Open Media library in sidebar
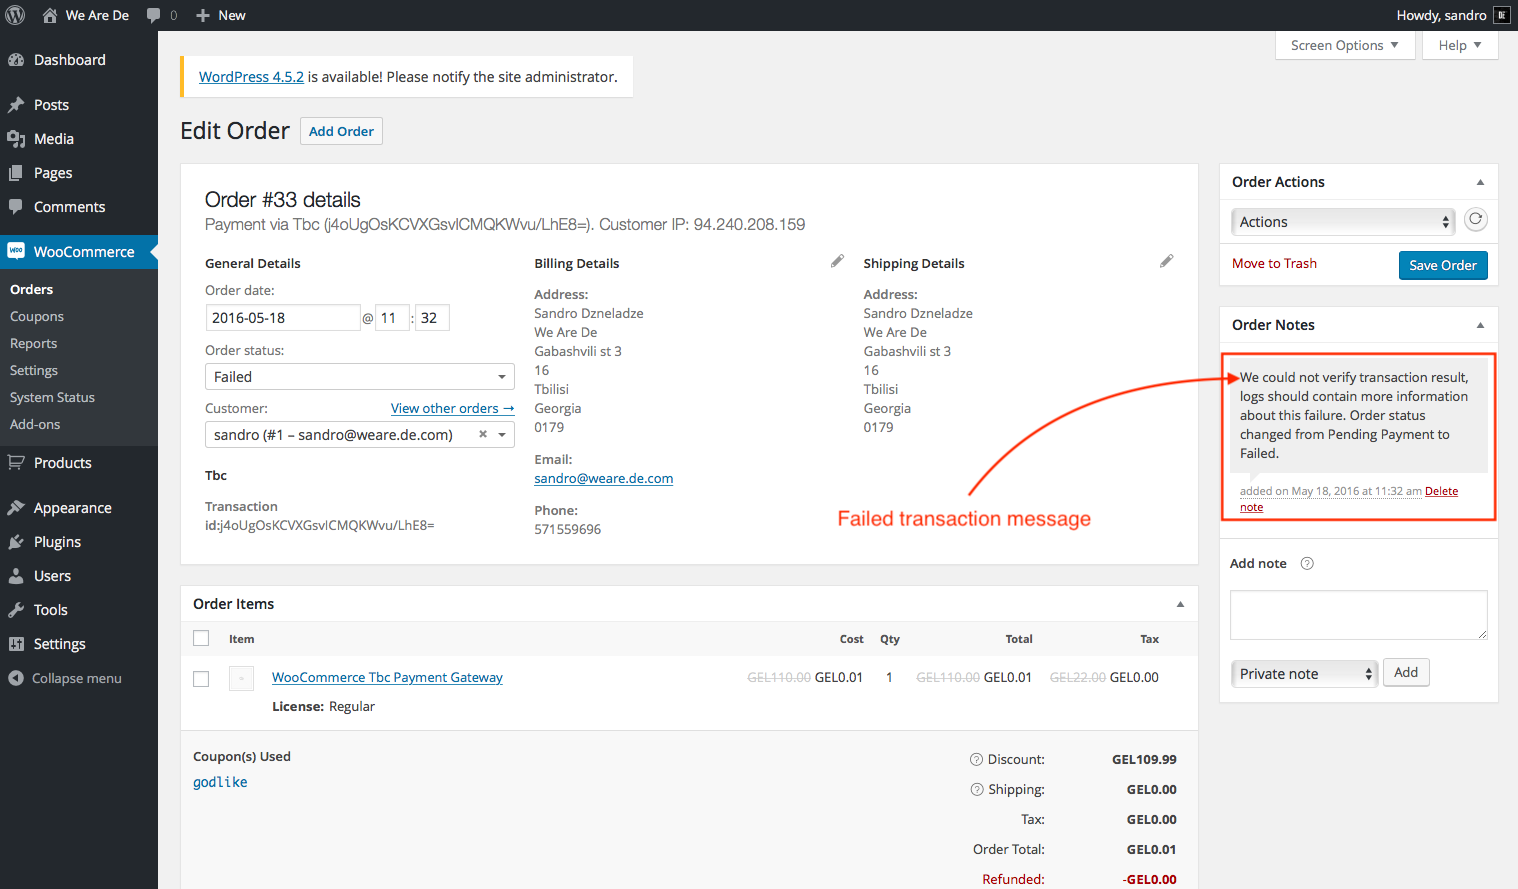 [53, 139]
